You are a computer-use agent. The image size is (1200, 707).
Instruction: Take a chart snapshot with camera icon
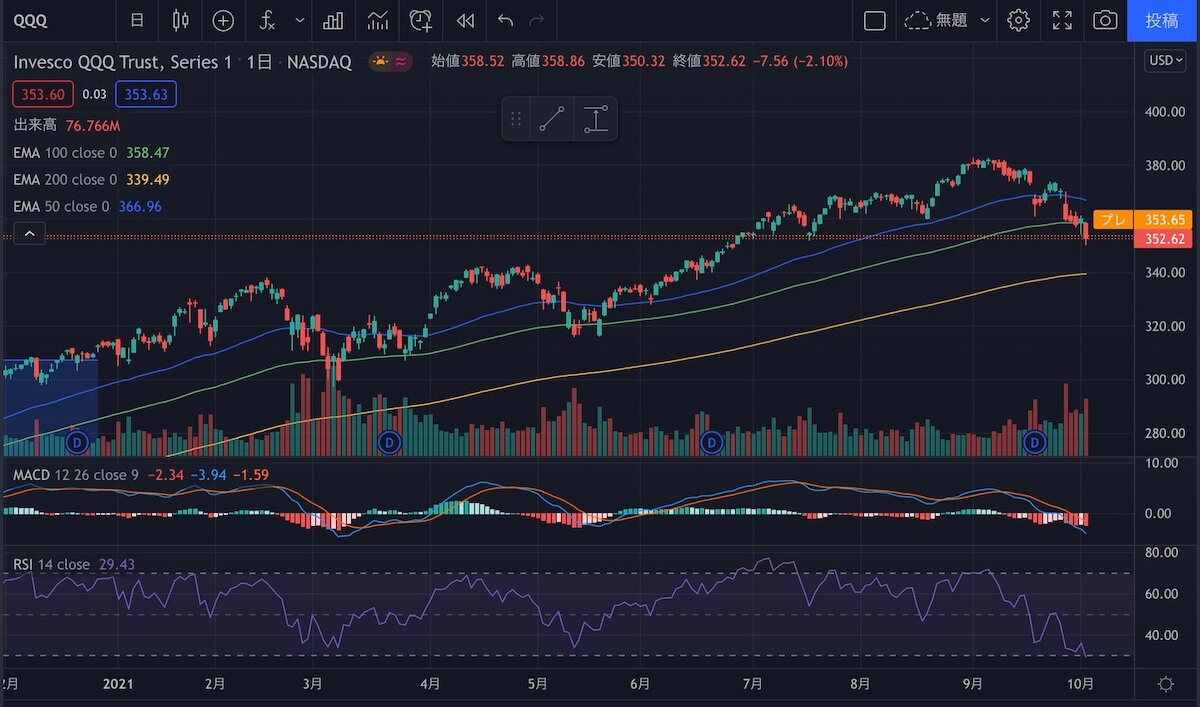(x=1105, y=20)
